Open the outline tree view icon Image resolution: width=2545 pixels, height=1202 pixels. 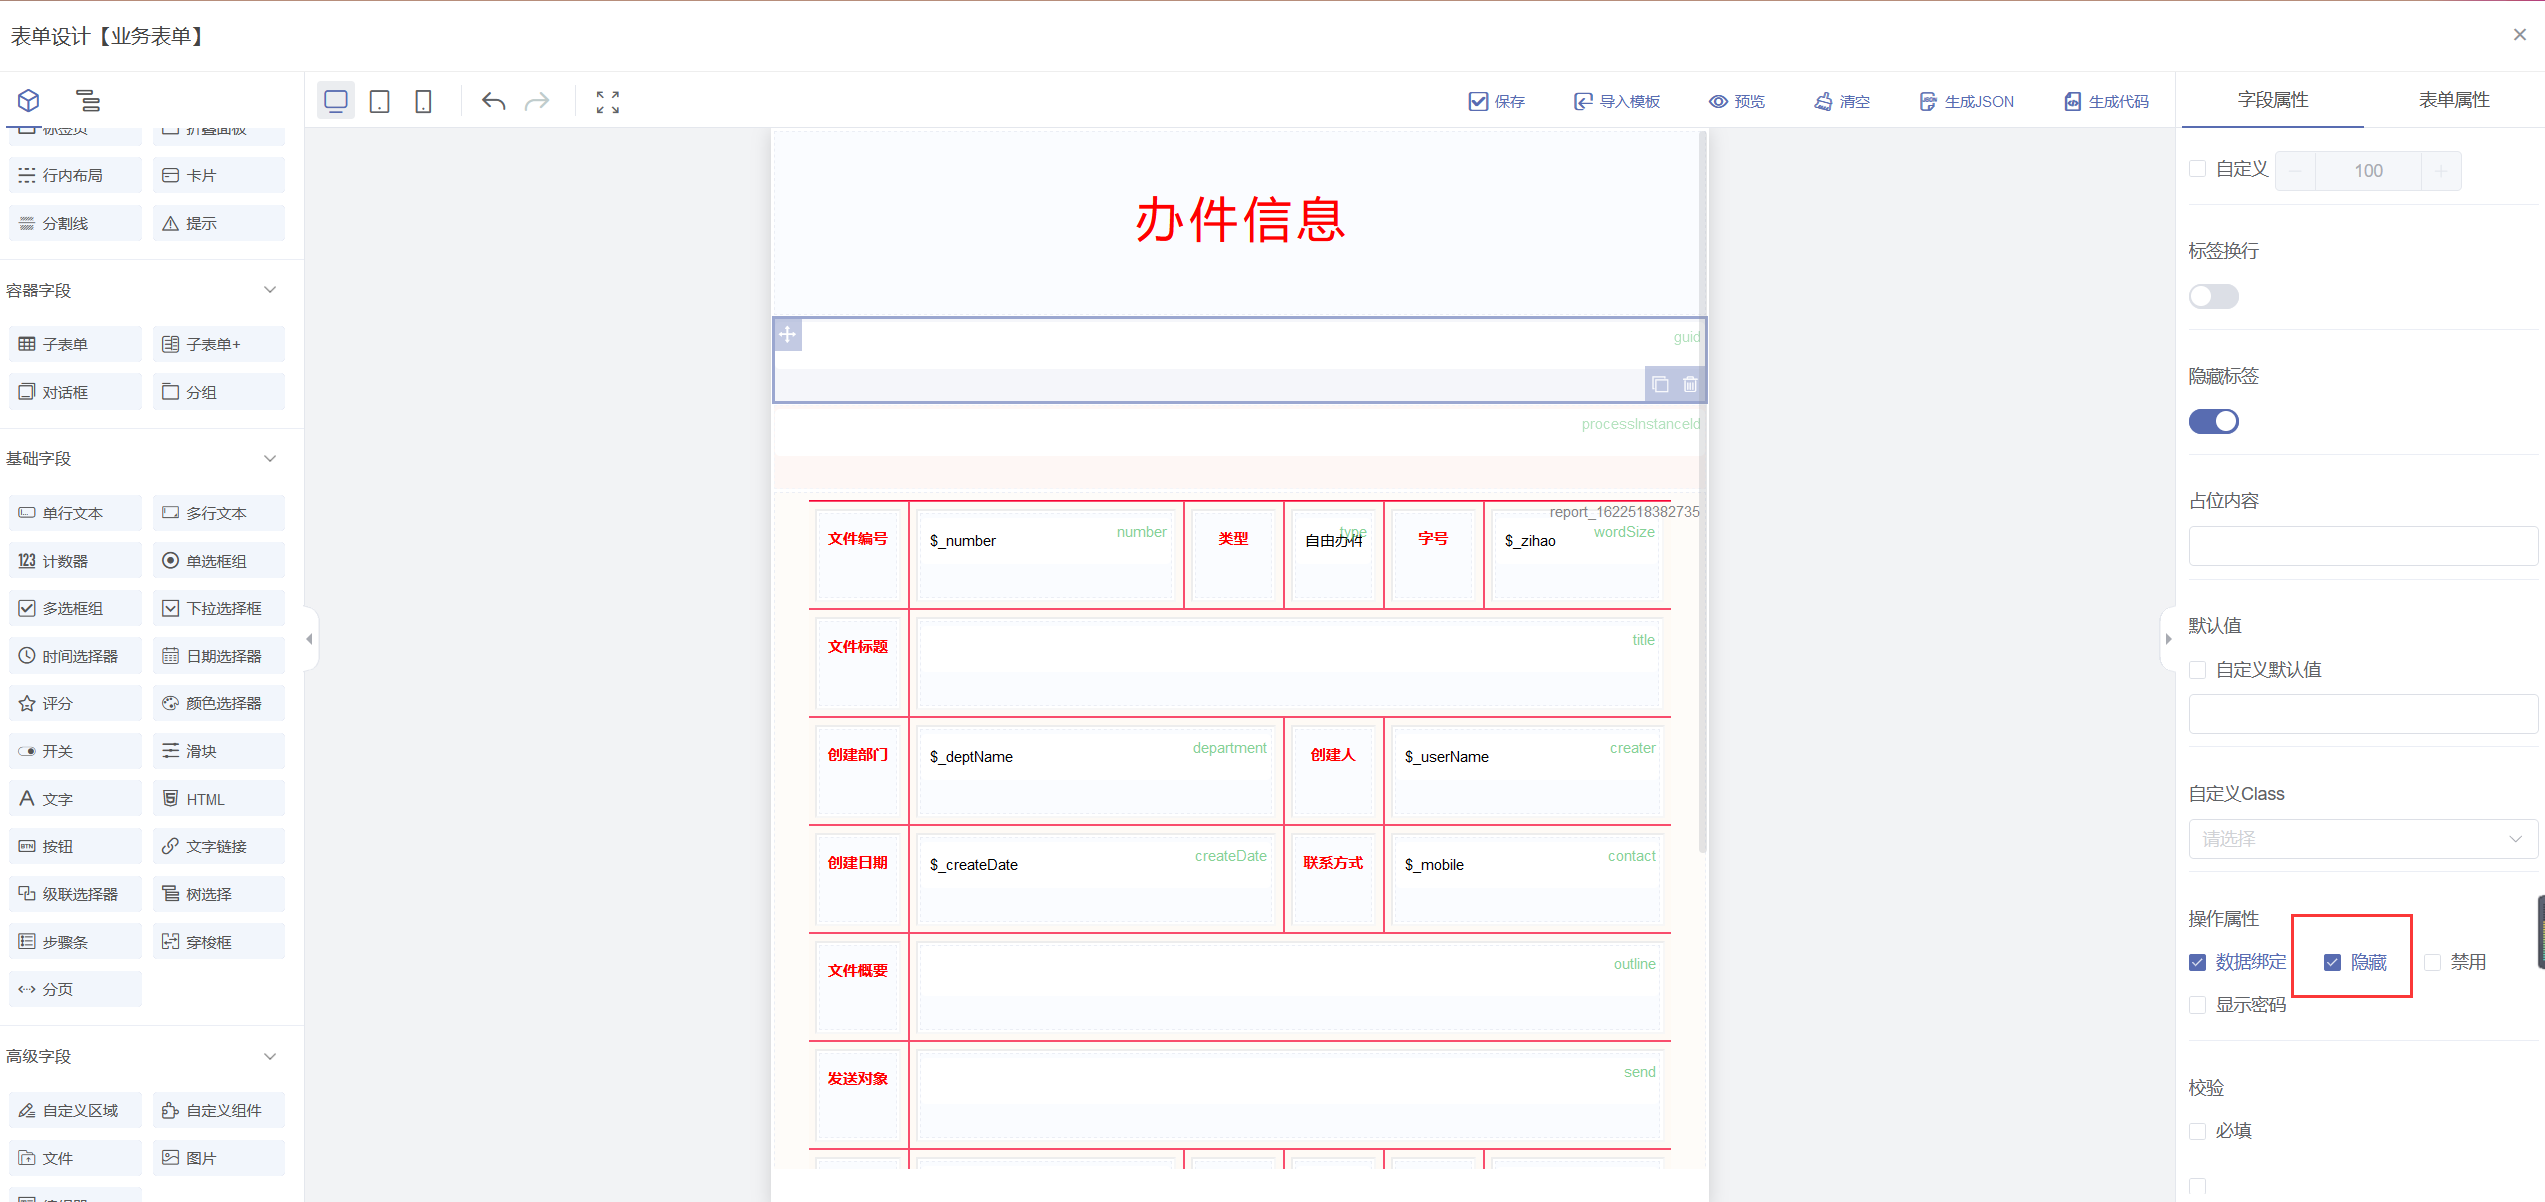(88, 100)
